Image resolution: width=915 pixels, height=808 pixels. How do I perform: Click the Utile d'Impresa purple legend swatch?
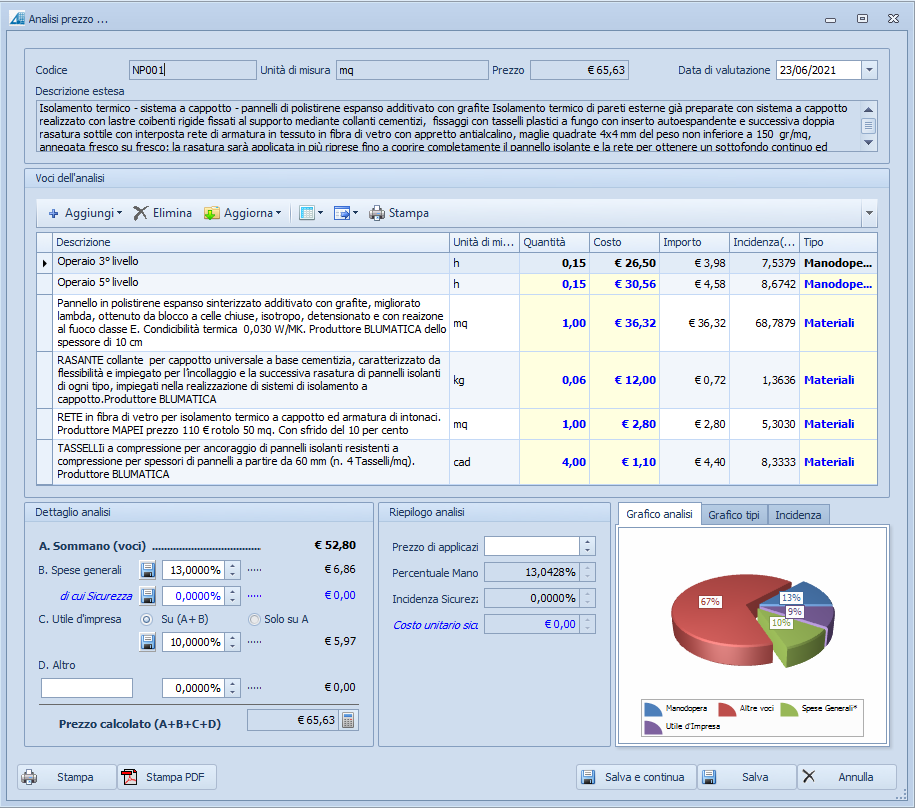pos(653,727)
